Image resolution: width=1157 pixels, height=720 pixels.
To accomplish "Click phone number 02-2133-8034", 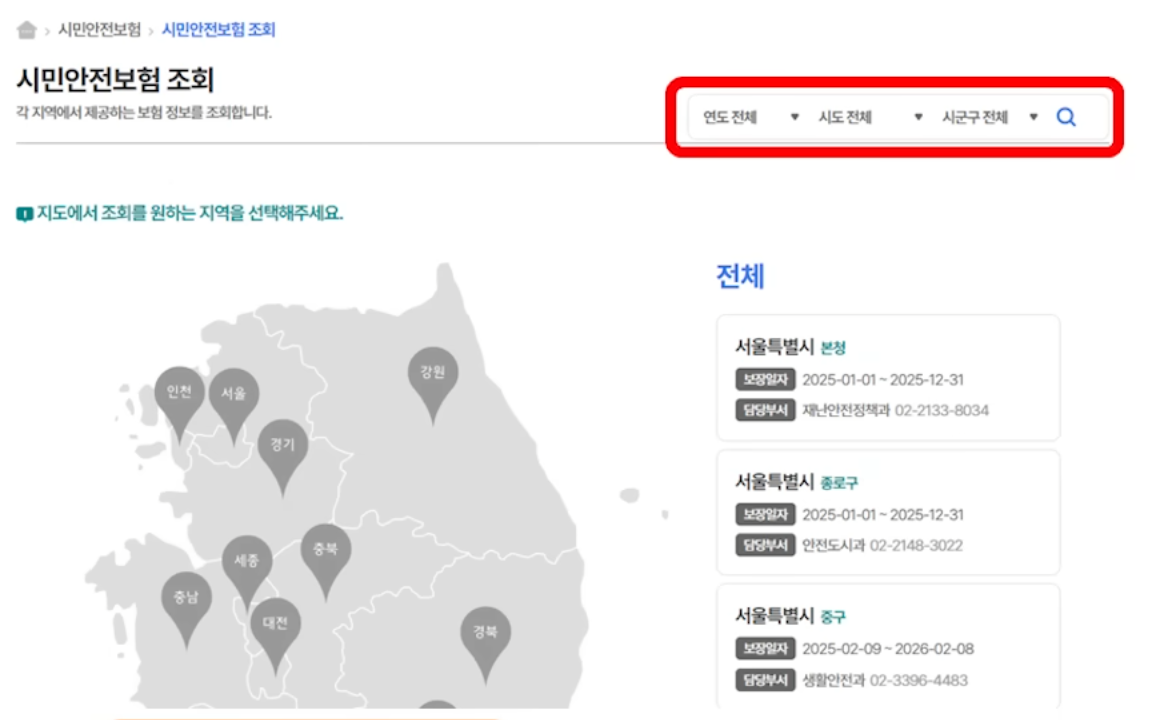I will [942, 410].
